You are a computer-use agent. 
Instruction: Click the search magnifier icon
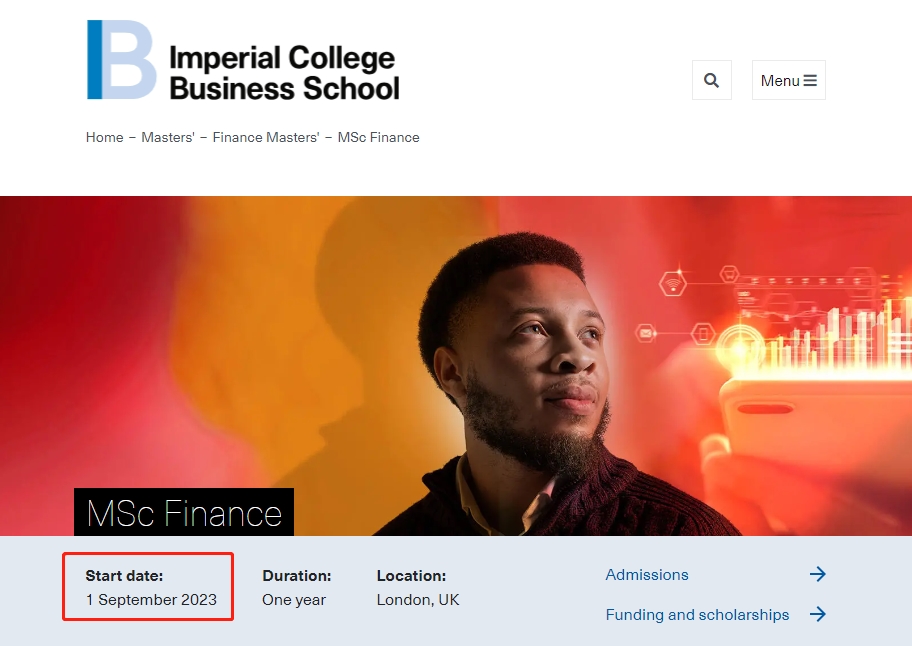(x=711, y=80)
